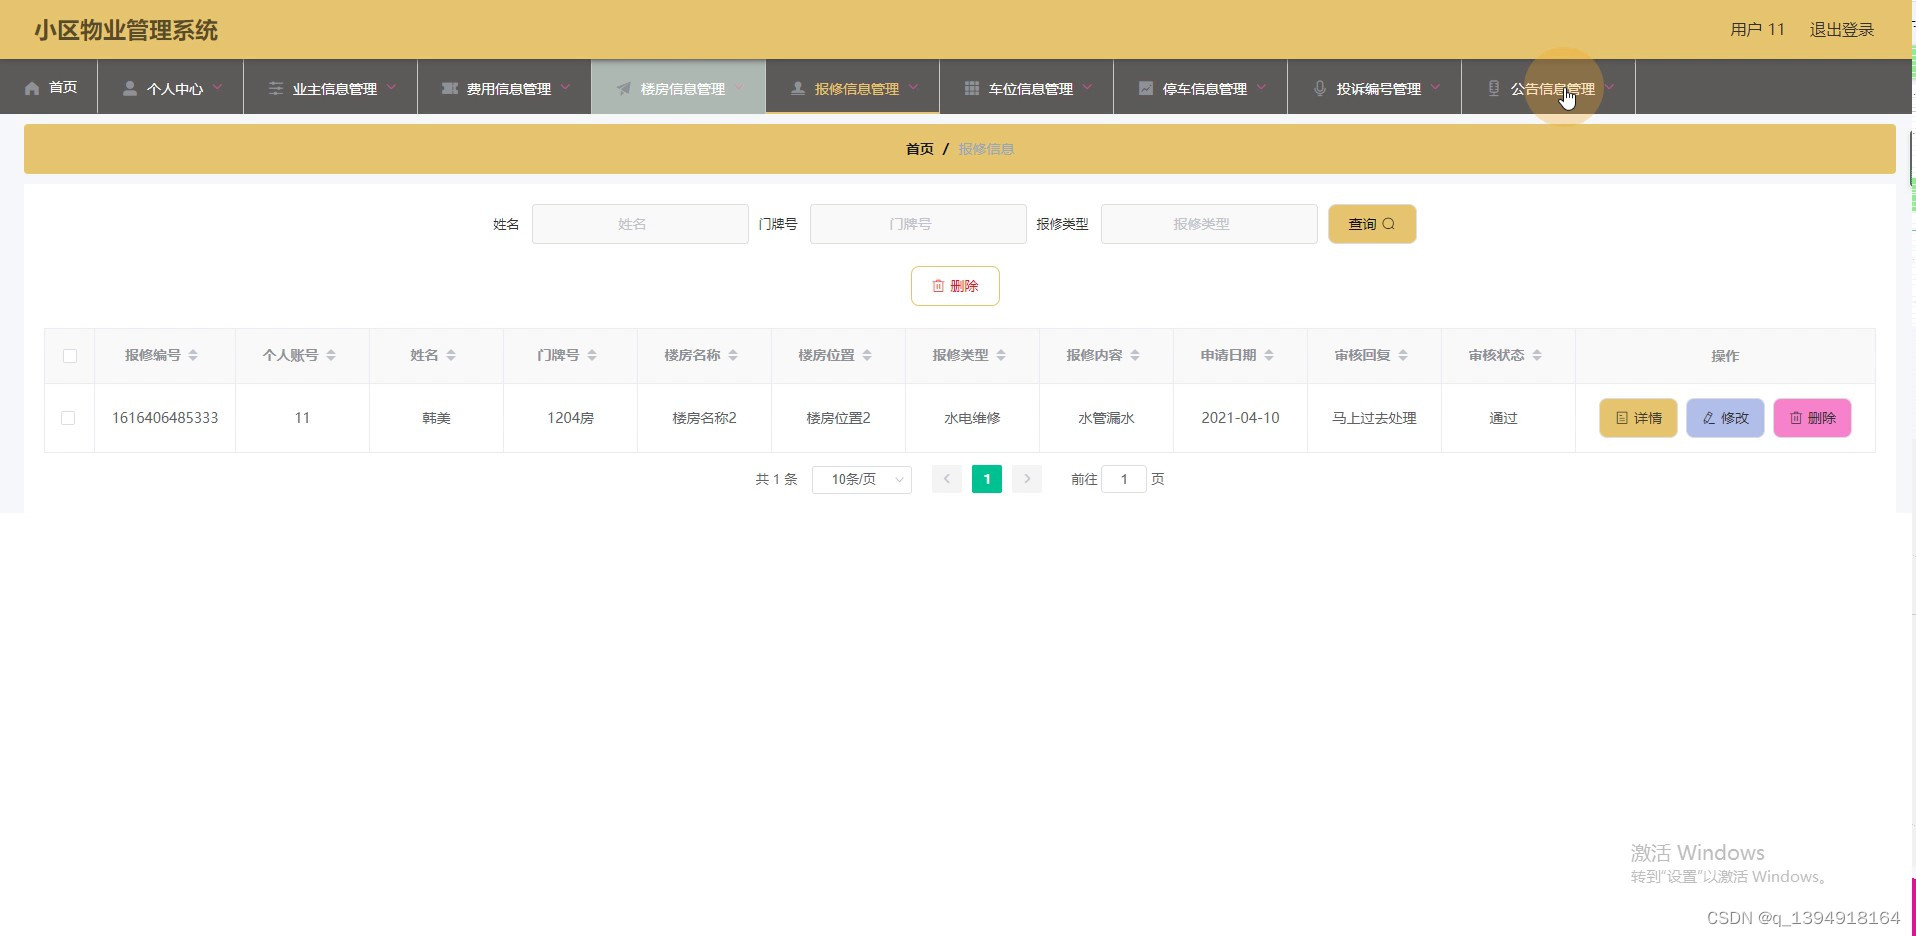Sort table by 楼房名称 column
Image resolution: width=1916 pixels, height=936 pixels.
click(x=733, y=355)
